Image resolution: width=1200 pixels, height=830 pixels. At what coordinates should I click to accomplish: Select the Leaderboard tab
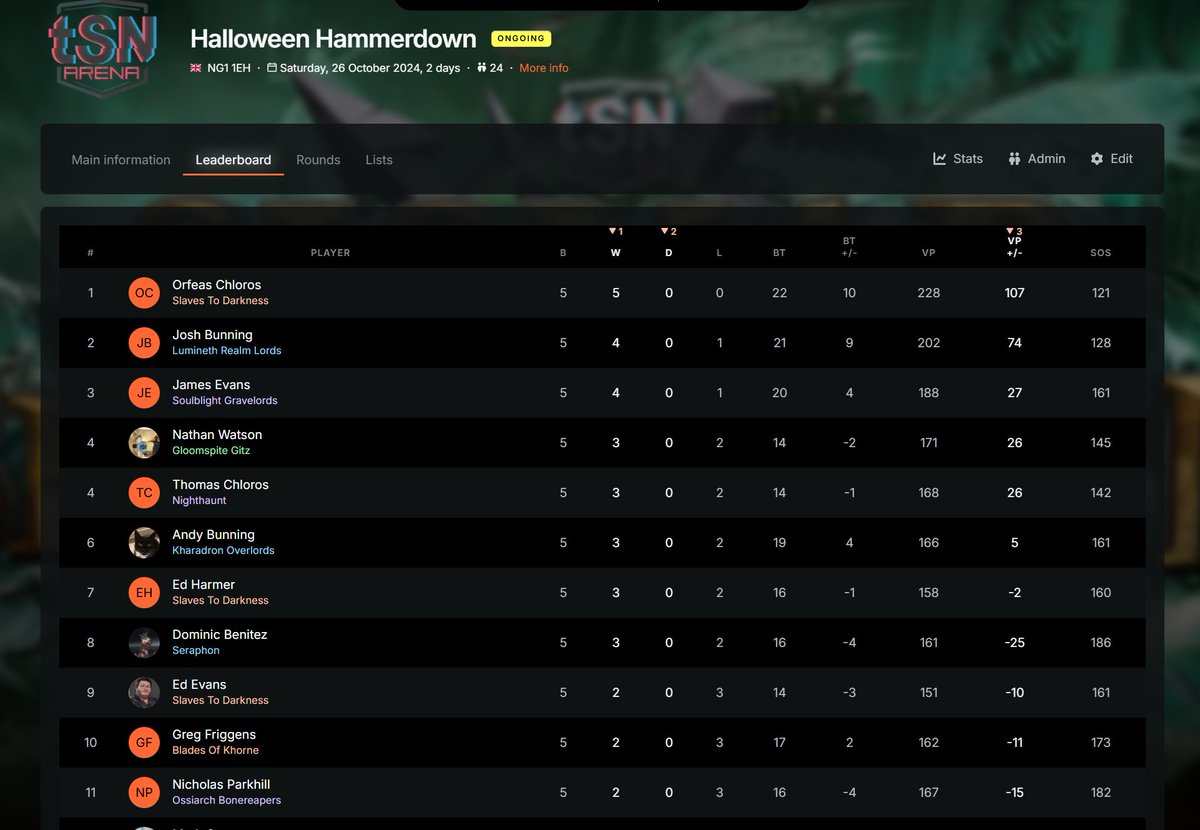point(233,160)
